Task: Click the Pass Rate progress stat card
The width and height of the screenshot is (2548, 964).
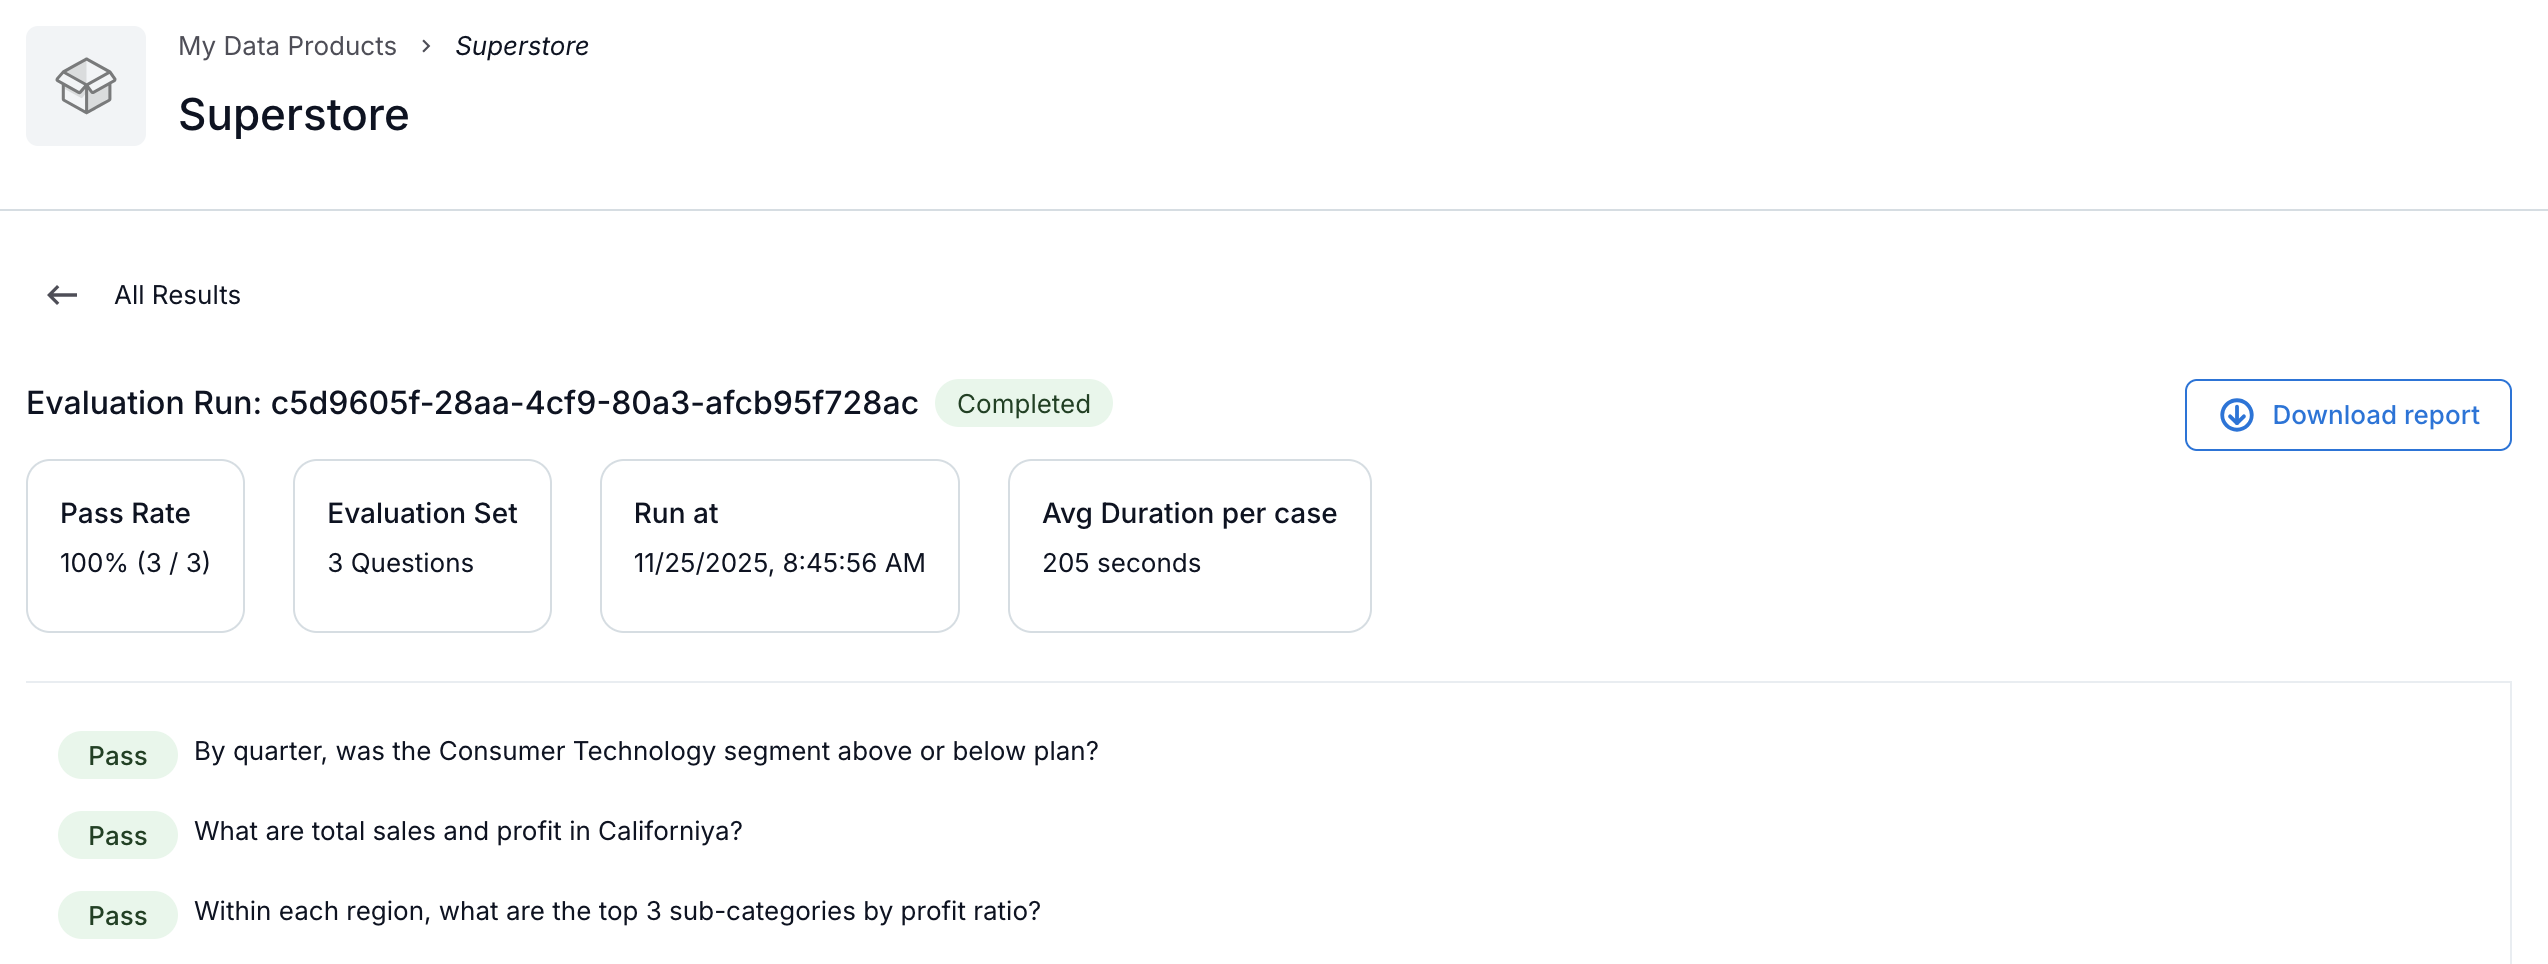Action: [135, 545]
